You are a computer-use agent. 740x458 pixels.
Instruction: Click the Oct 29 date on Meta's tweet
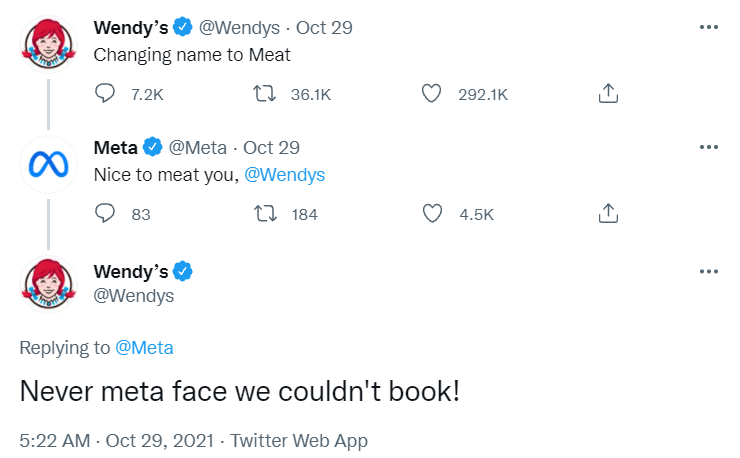[x=272, y=148]
